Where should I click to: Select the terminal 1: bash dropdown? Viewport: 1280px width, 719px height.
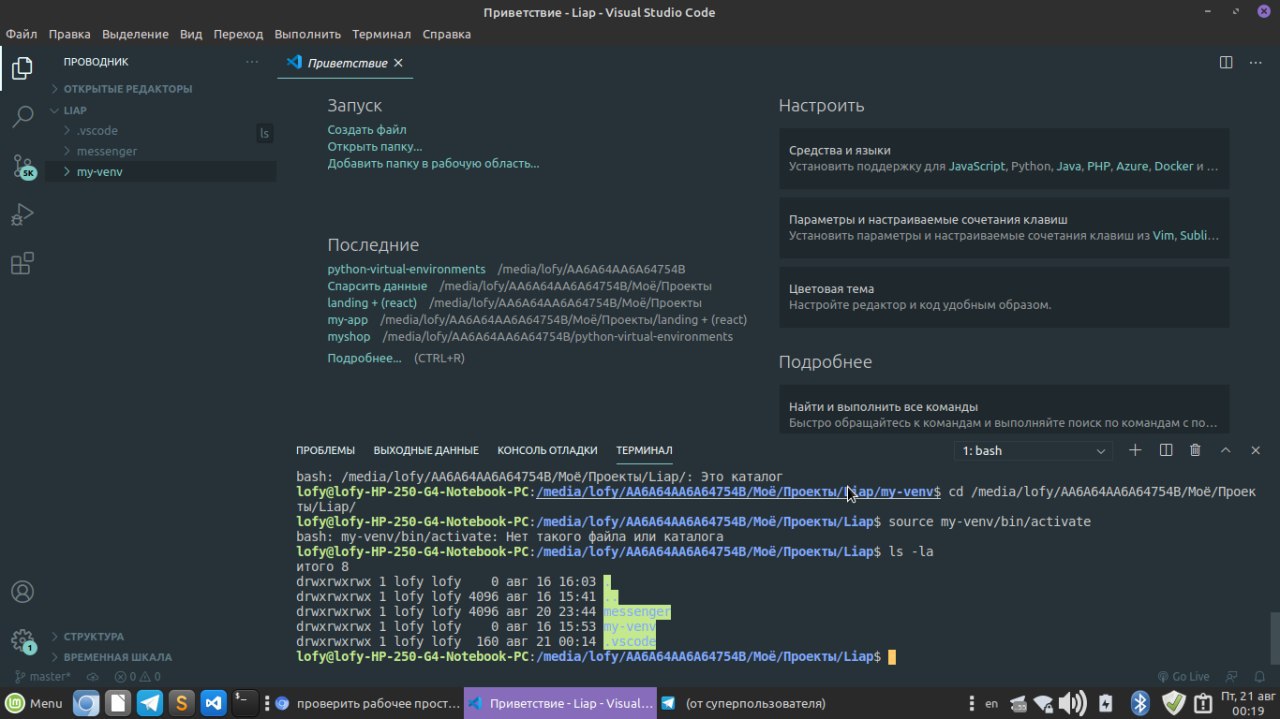(1034, 451)
